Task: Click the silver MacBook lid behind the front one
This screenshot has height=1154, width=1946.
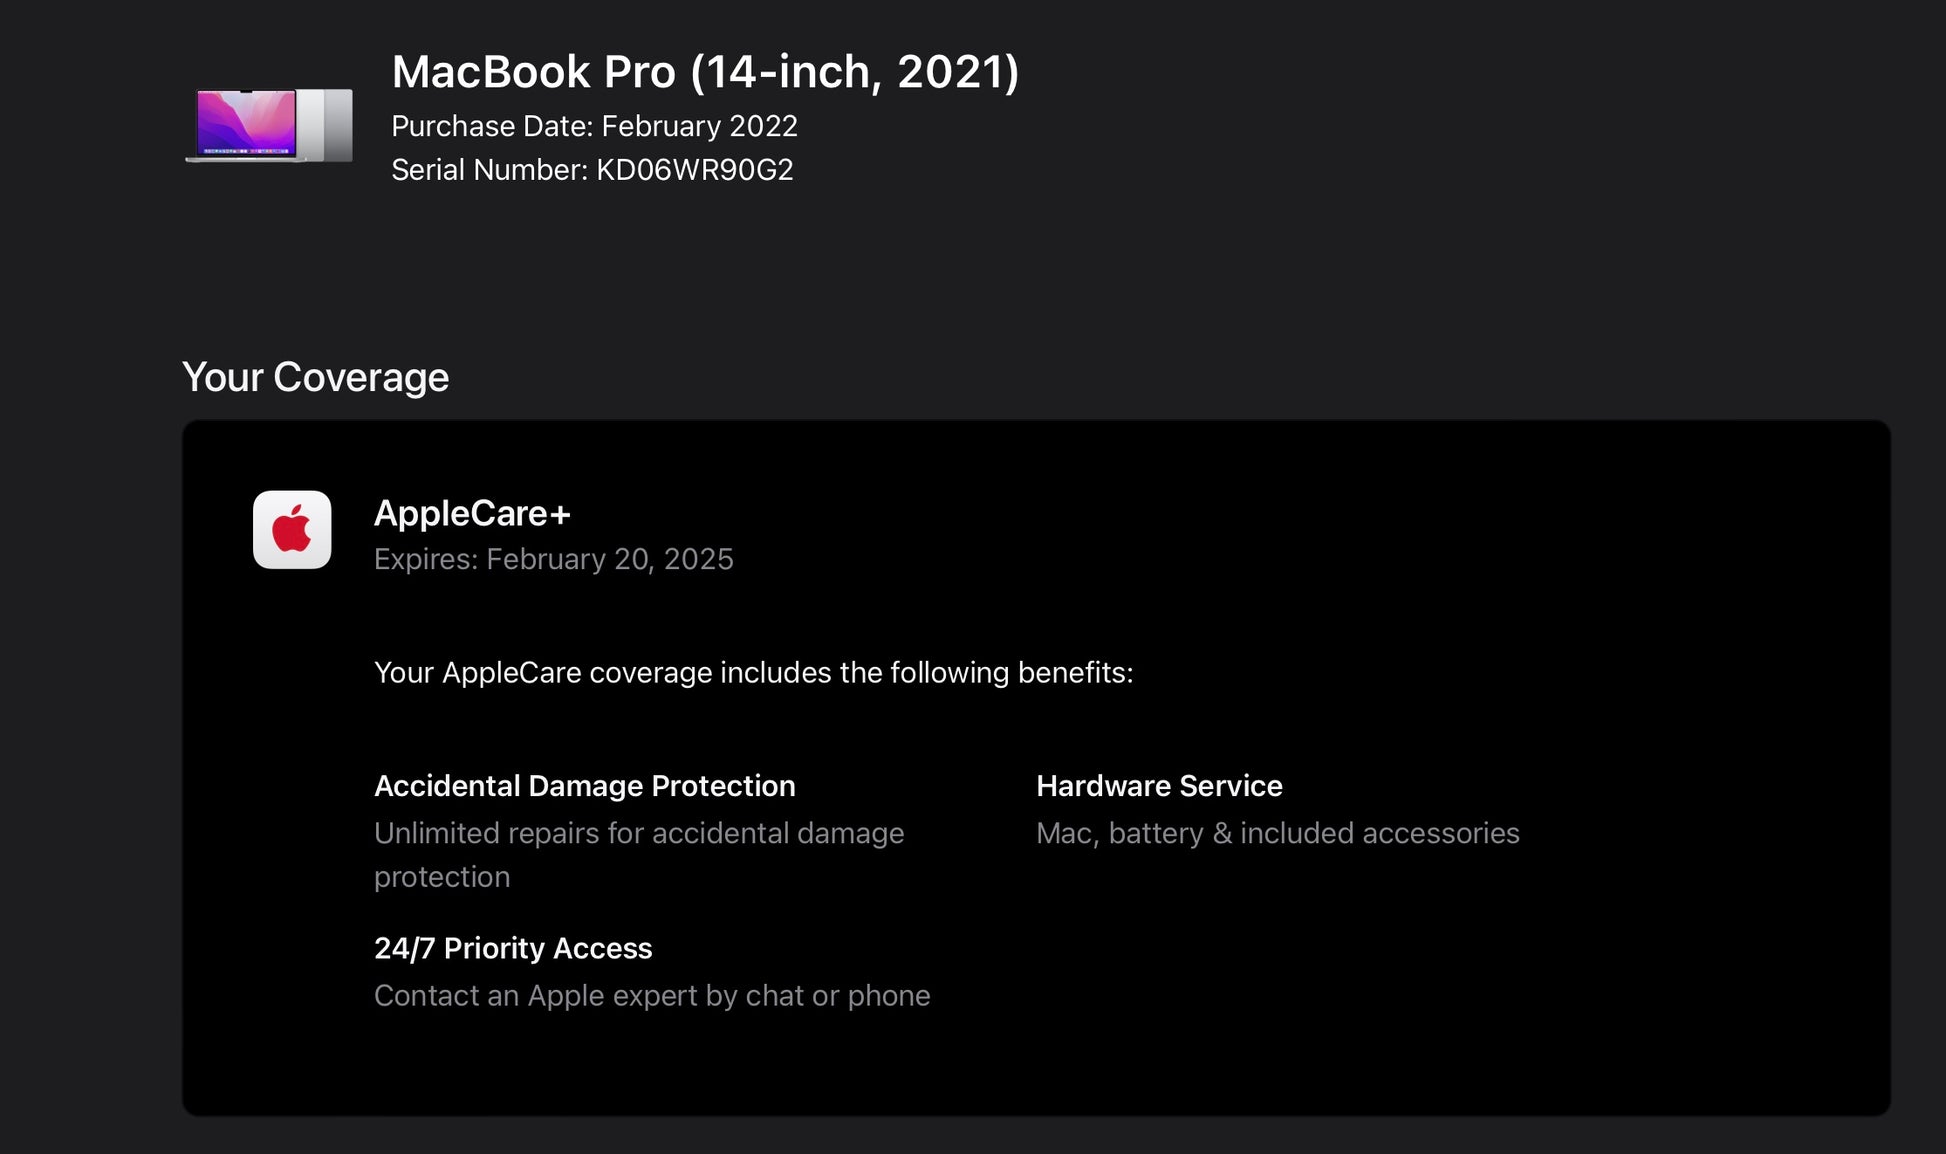Action: (x=337, y=123)
